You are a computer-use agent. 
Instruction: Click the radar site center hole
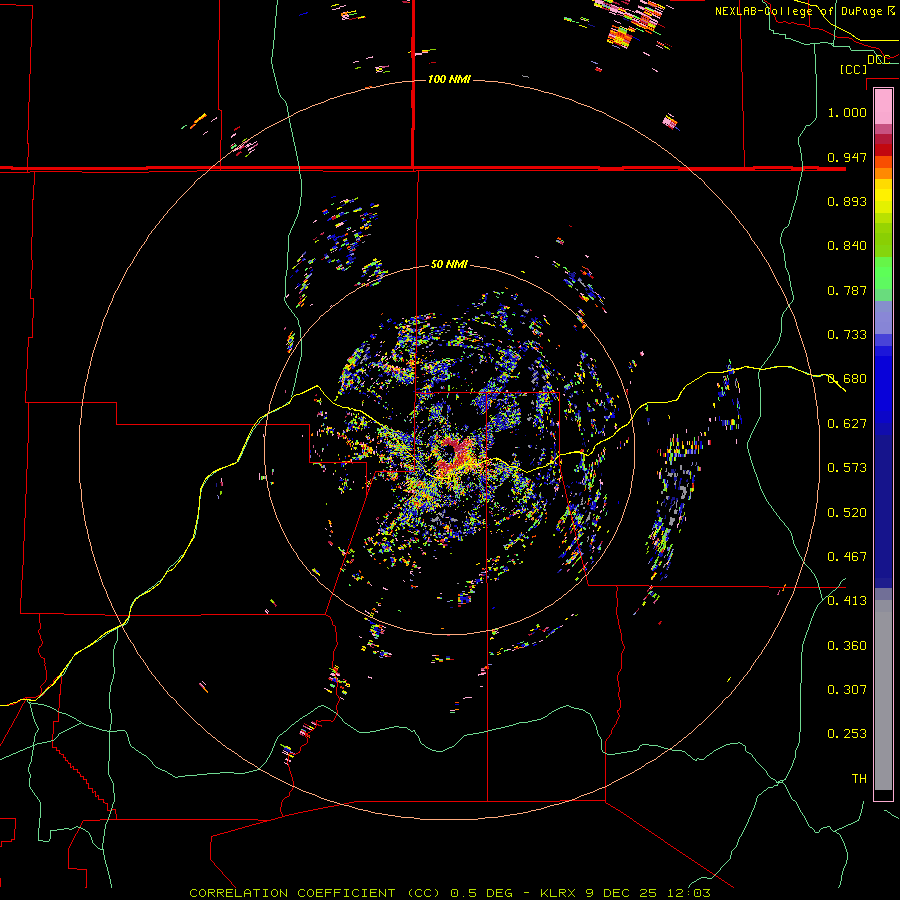coord(447,453)
